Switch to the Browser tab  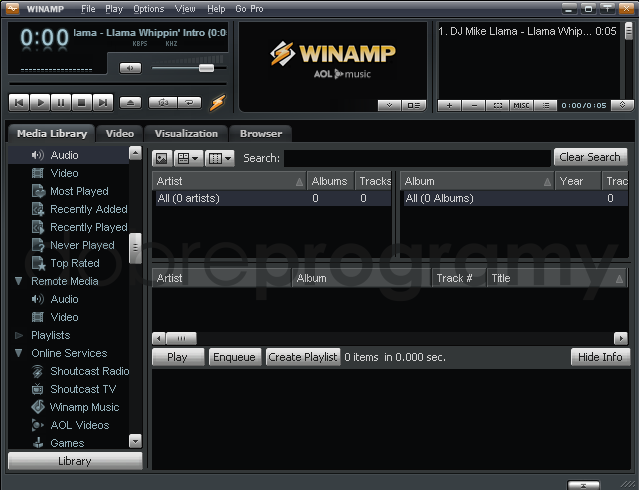point(261,133)
